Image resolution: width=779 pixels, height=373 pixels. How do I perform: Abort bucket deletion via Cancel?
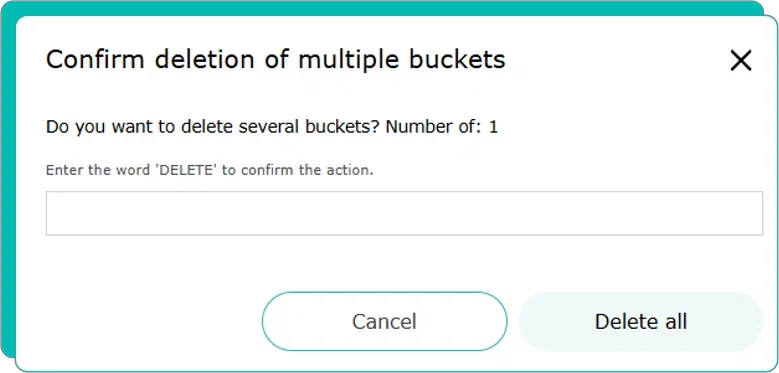pyautogui.click(x=385, y=321)
